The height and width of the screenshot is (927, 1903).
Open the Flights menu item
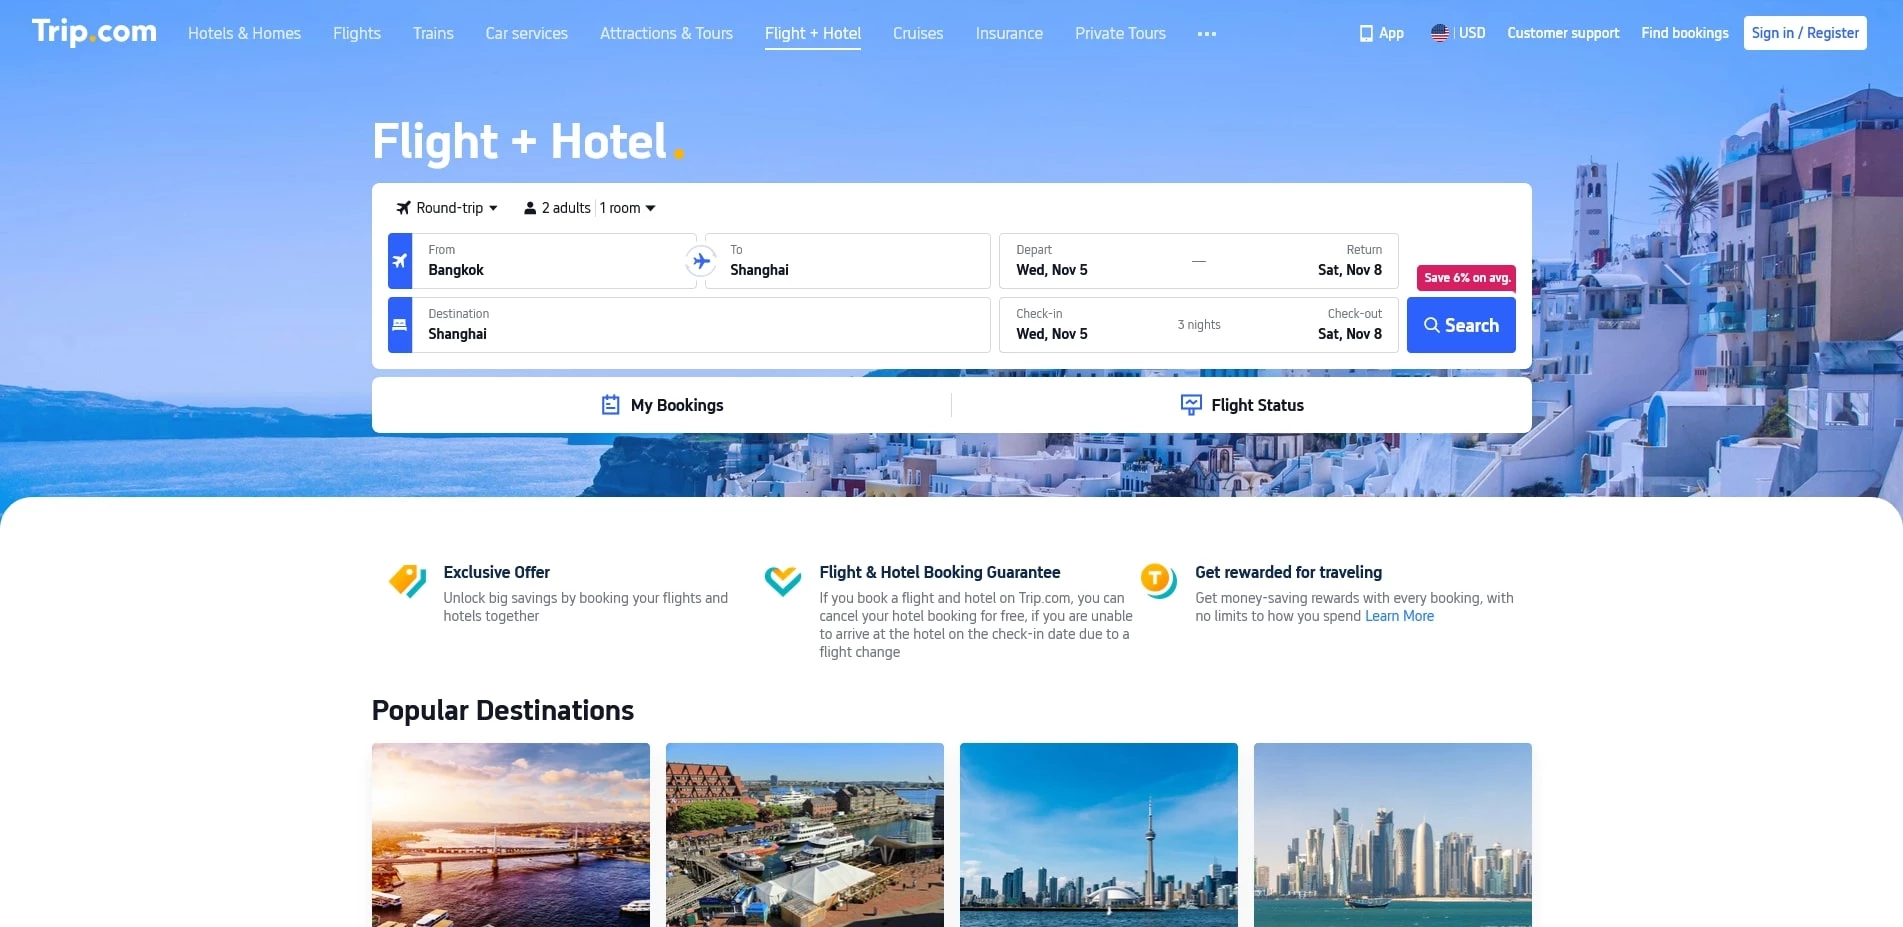point(357,33)
